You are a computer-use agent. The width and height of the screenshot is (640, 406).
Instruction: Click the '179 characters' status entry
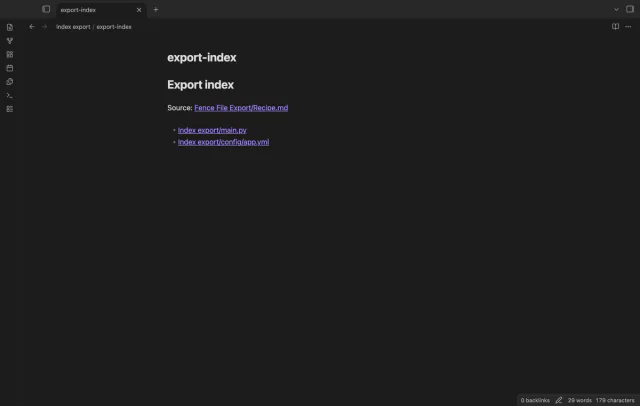(615, 400)
